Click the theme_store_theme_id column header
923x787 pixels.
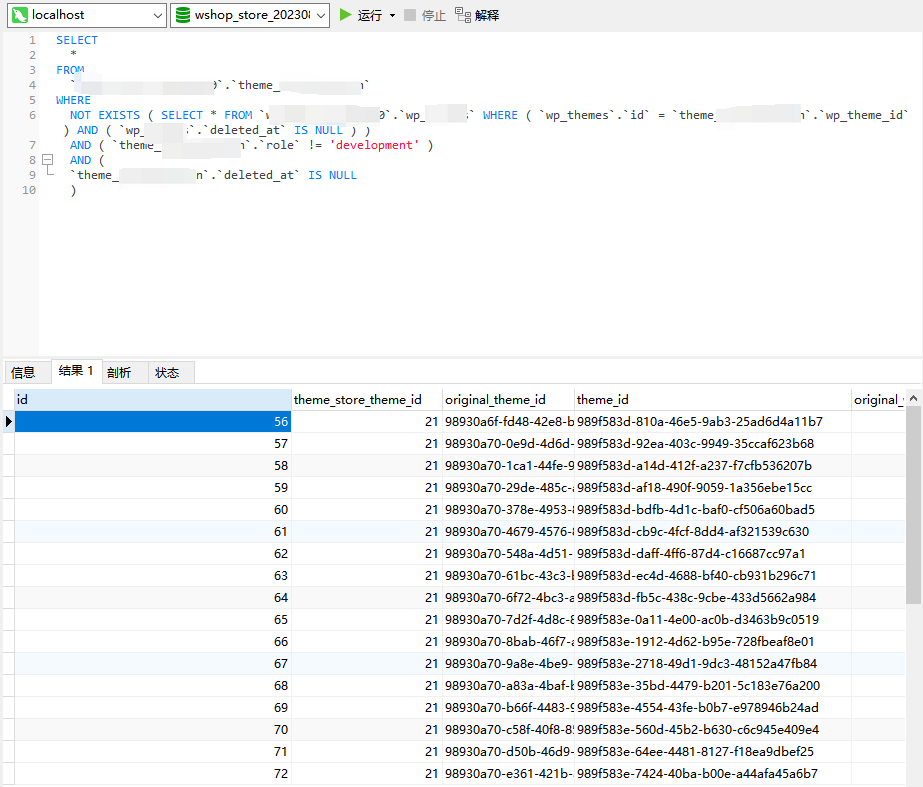click(x=358, y=399)
